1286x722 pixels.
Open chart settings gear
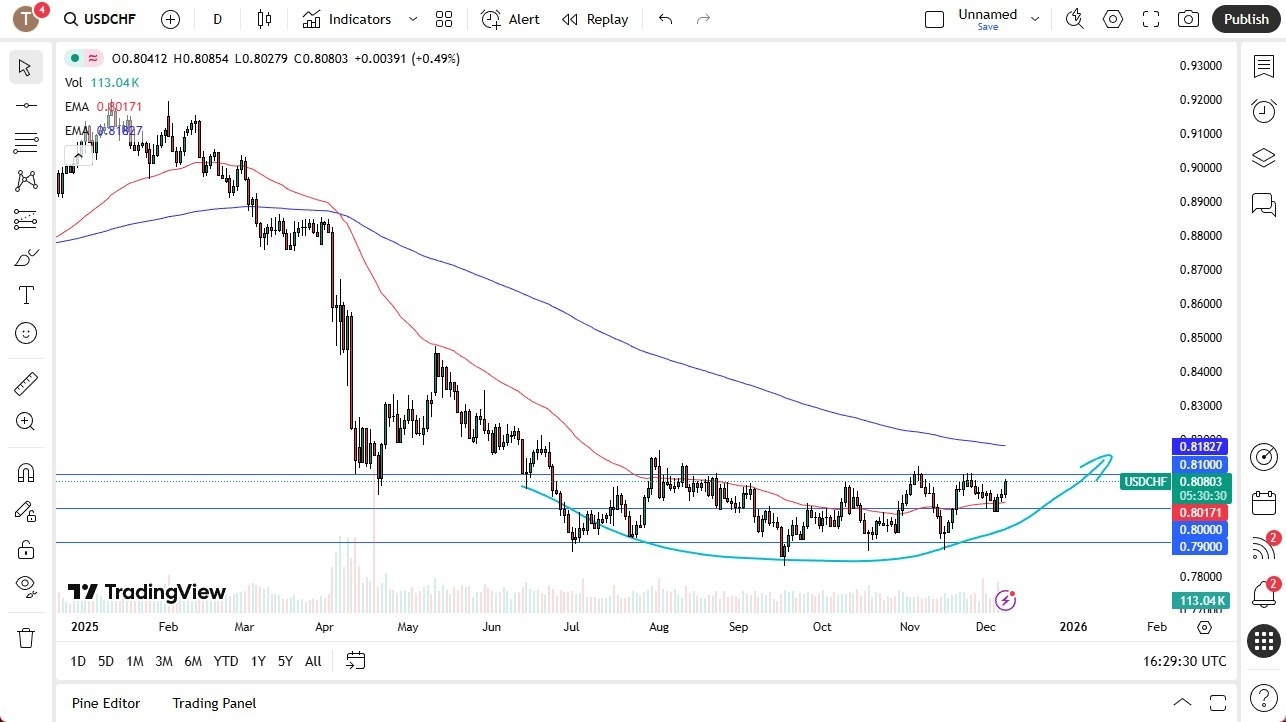(1112, 18)
